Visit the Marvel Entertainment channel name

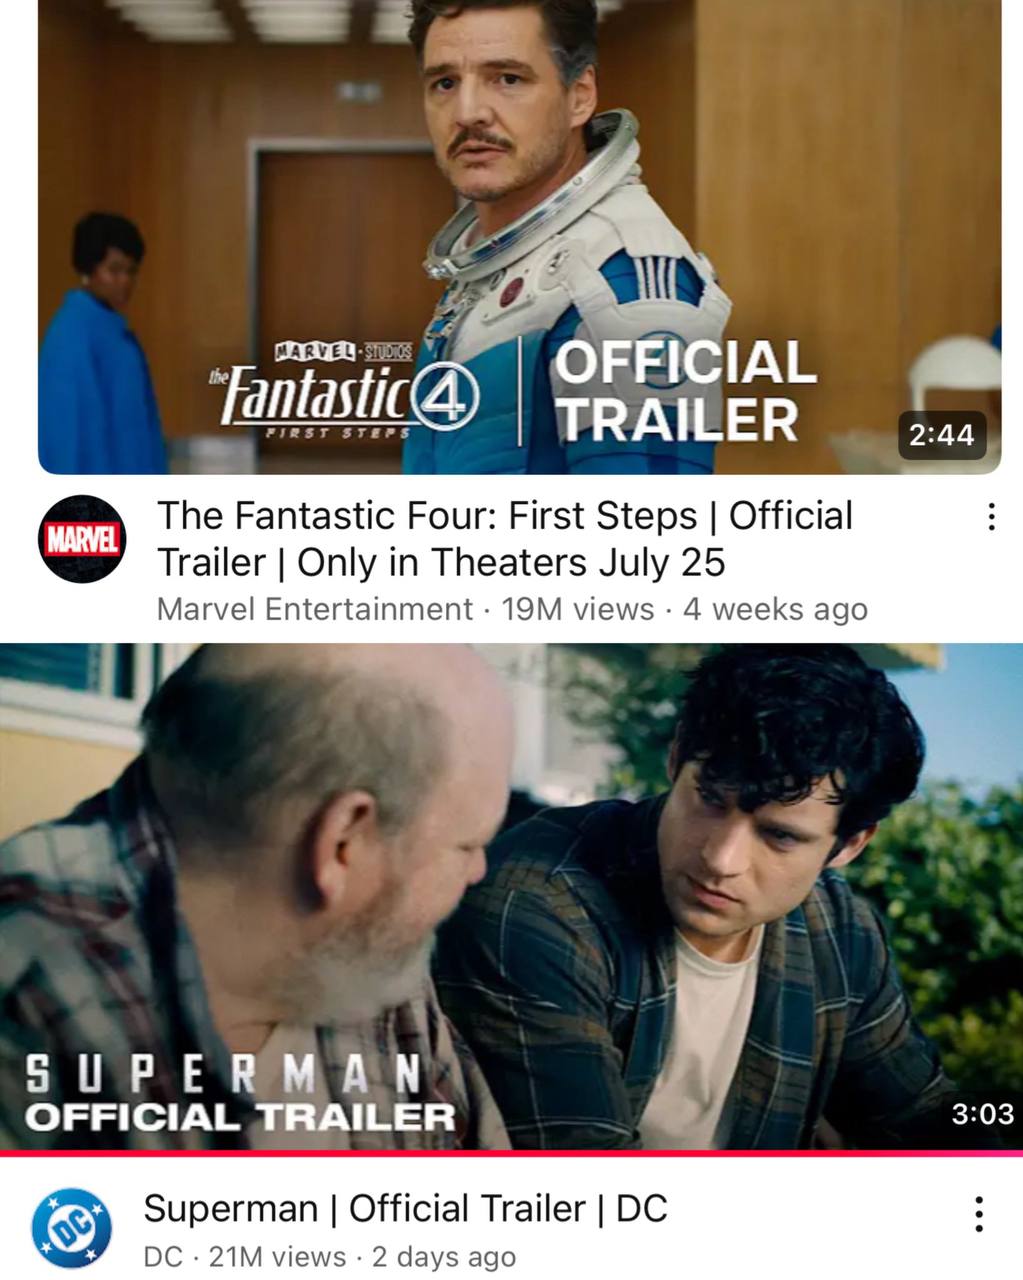click(314, 609)
